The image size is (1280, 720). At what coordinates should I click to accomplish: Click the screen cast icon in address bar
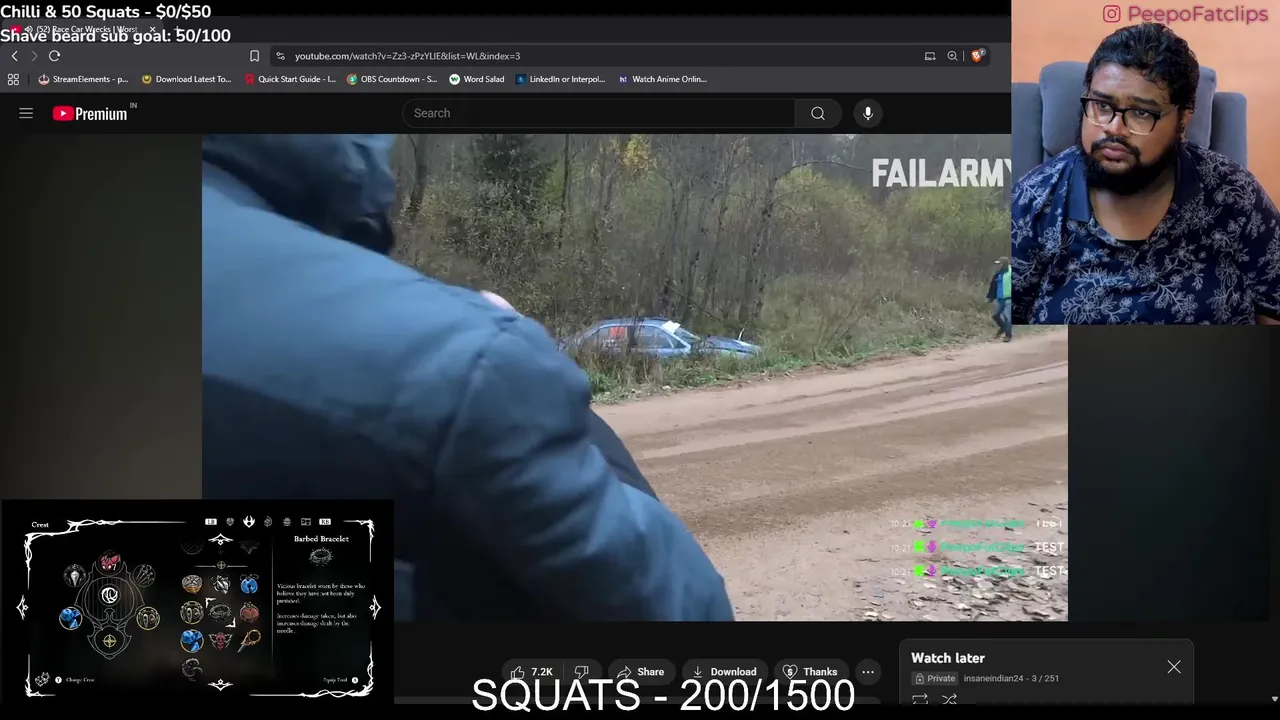(929, 56)
